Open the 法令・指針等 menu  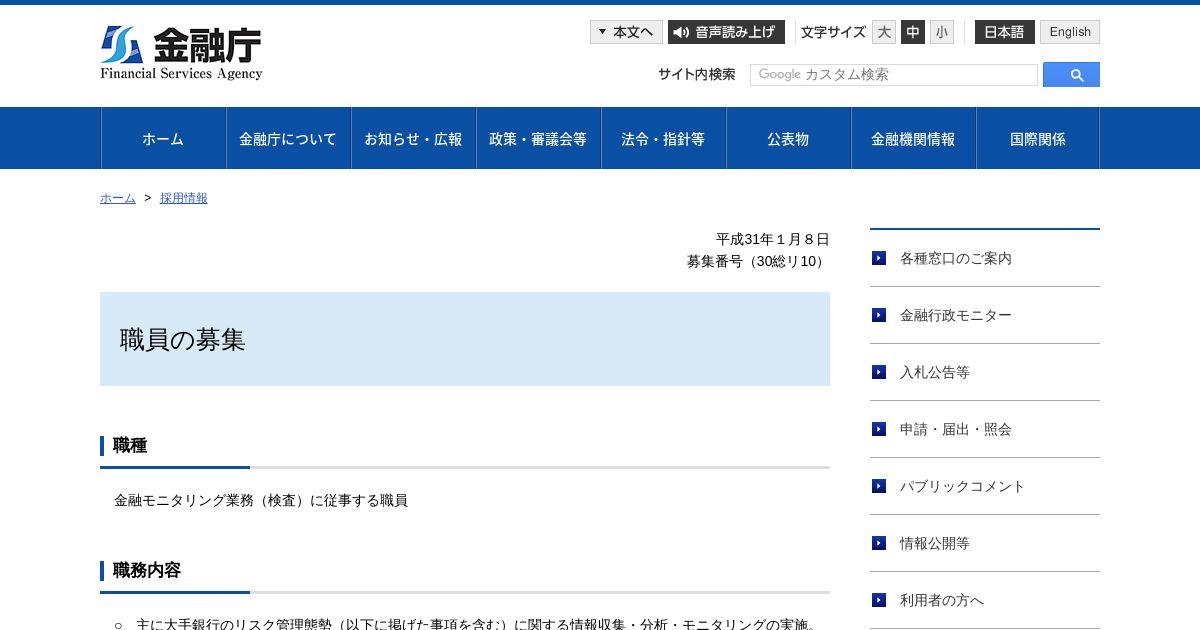coord(664,138)
